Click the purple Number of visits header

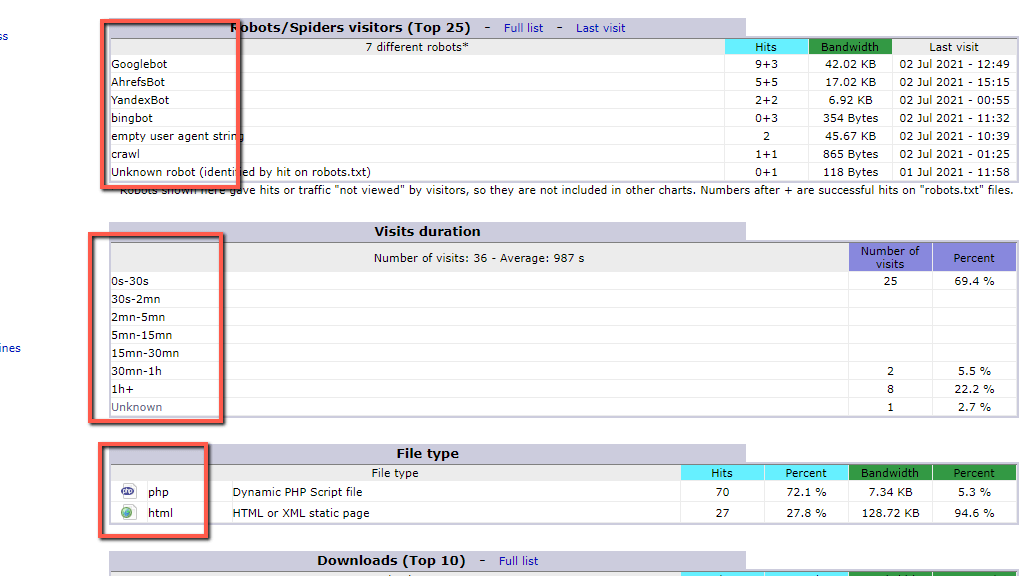click(889, 257)
